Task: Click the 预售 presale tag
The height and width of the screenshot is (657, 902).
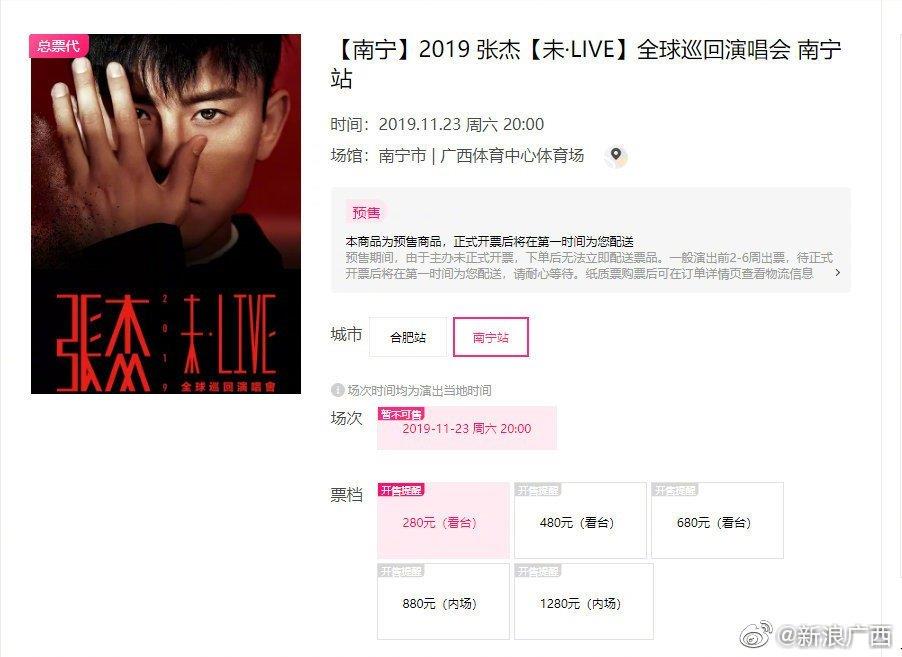Action: tap(366, 213)
